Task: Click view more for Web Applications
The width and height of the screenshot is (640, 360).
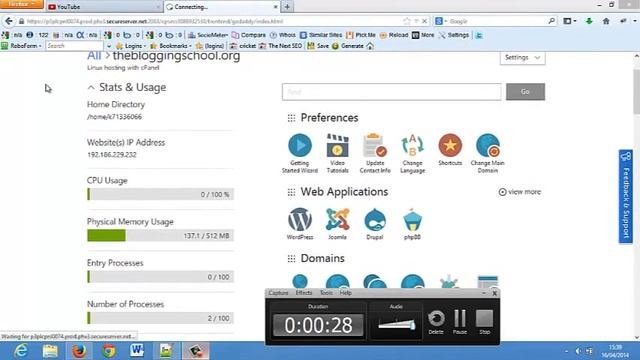Action: click(520, 192)
